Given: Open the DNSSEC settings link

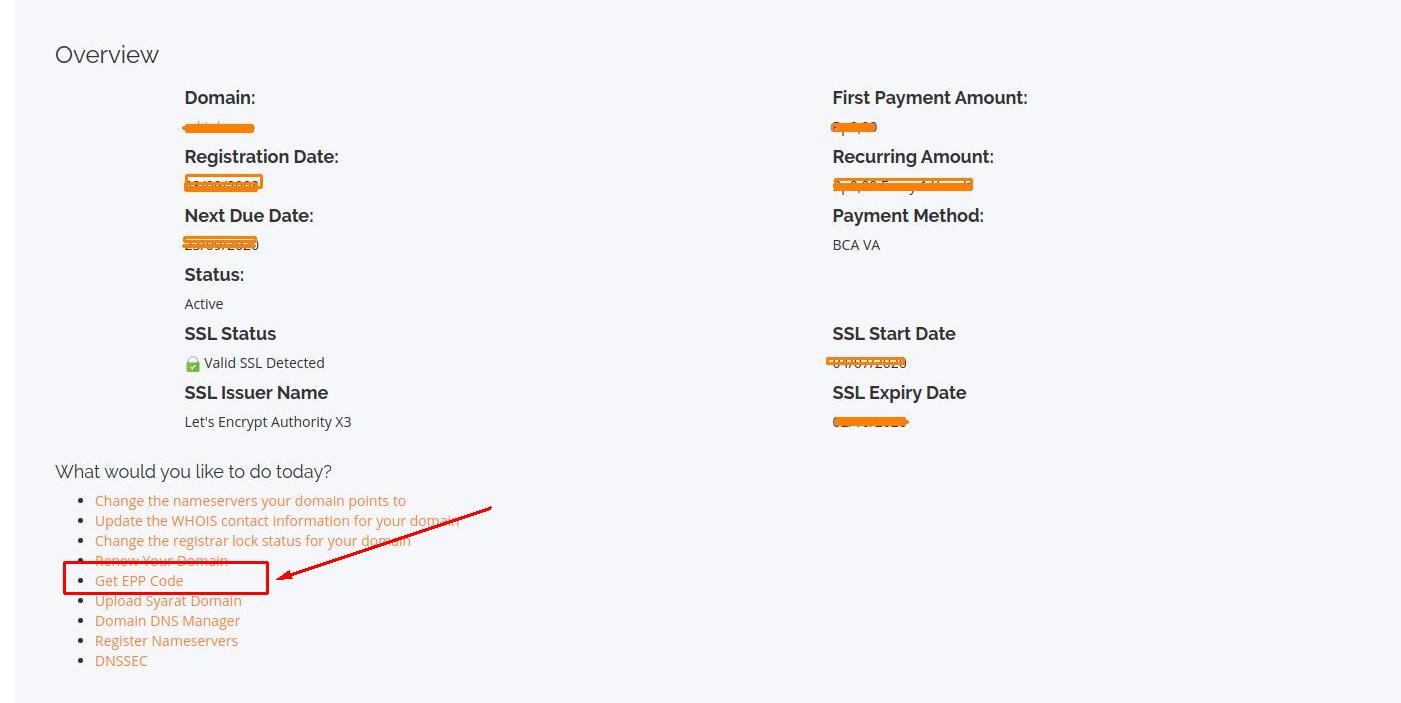Looking at the screenshot, I should (x=121, y=661).
